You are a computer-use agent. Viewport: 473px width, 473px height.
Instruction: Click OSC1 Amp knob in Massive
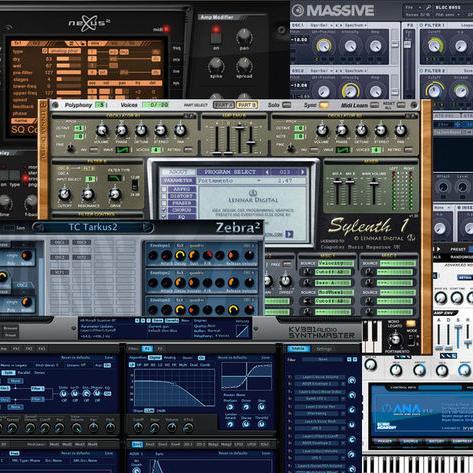[x=375, y=46]
